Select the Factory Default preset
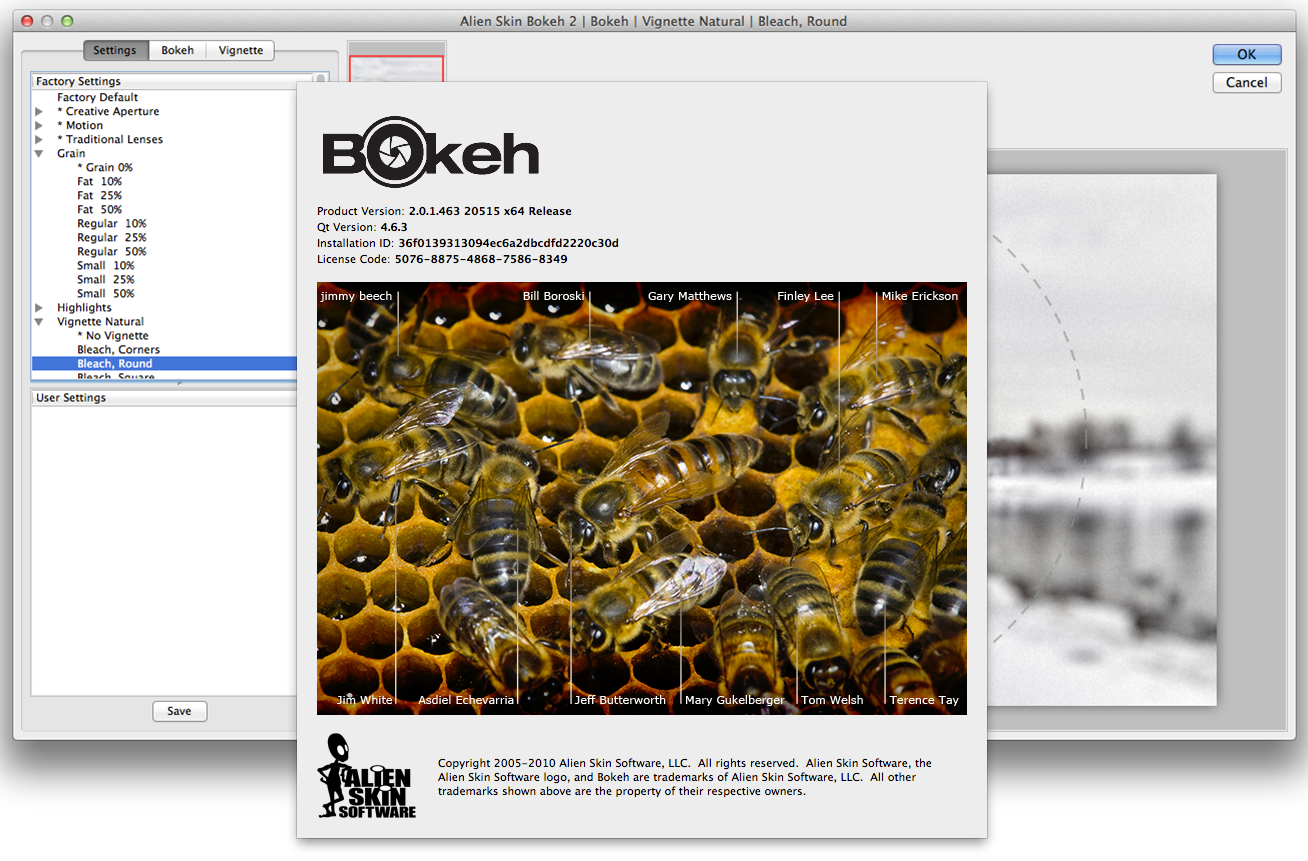Image resolution: width=1308 pixels, height=861 pixels. point(97,97)
